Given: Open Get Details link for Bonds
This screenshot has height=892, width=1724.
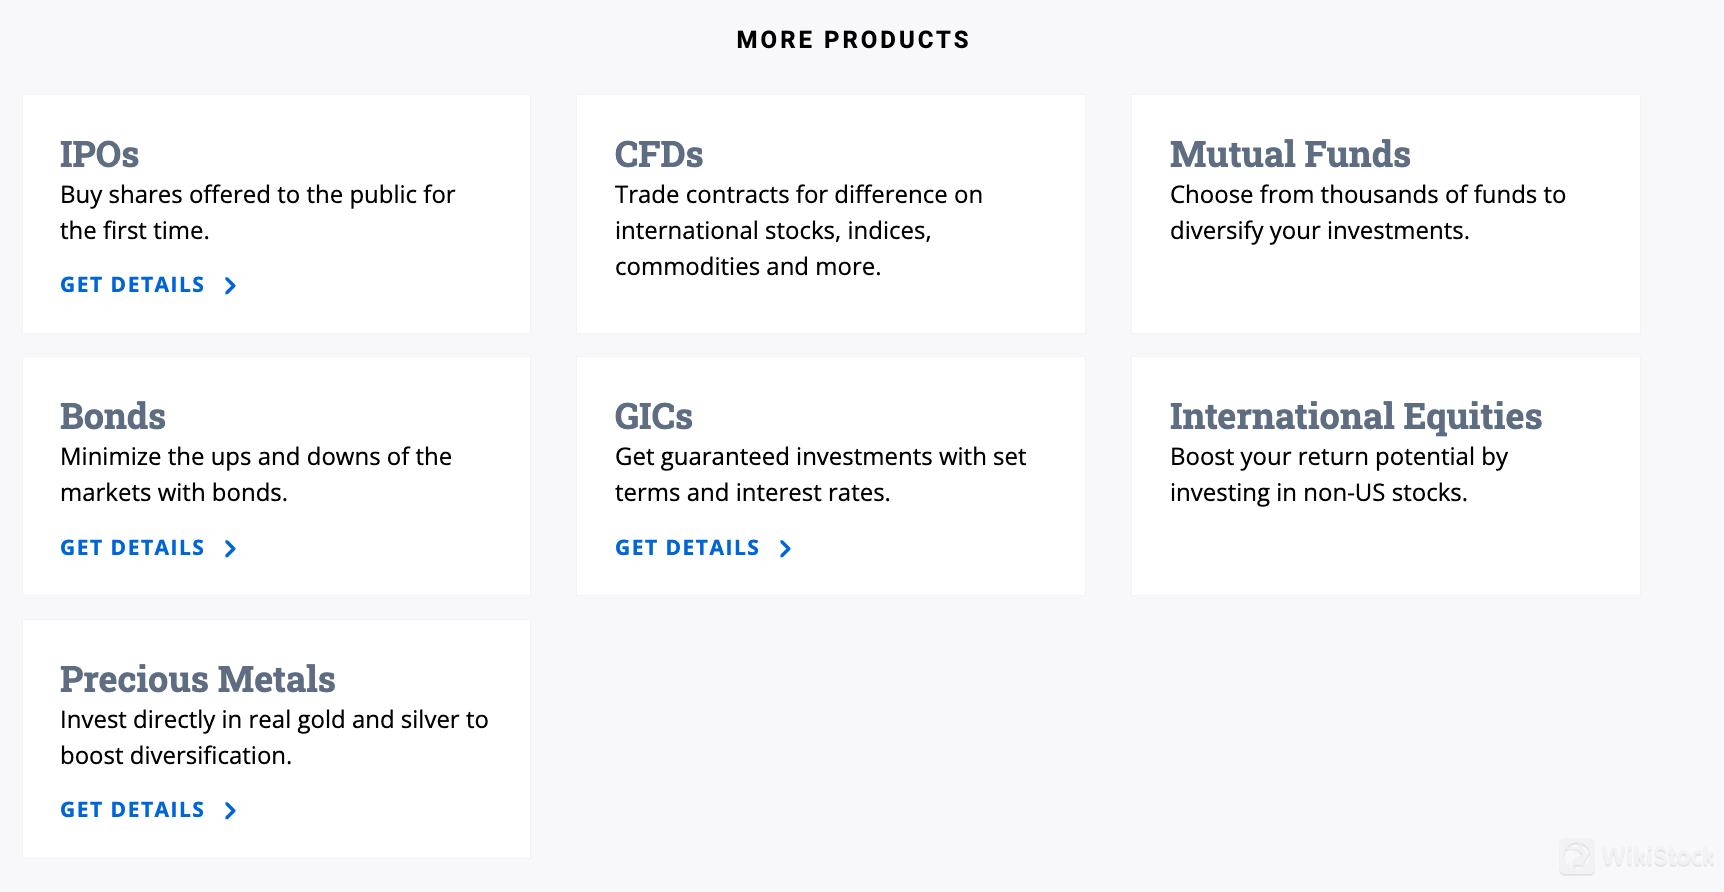Looking at the screenshot, I should pyautogui.click(x=132, y=548).
